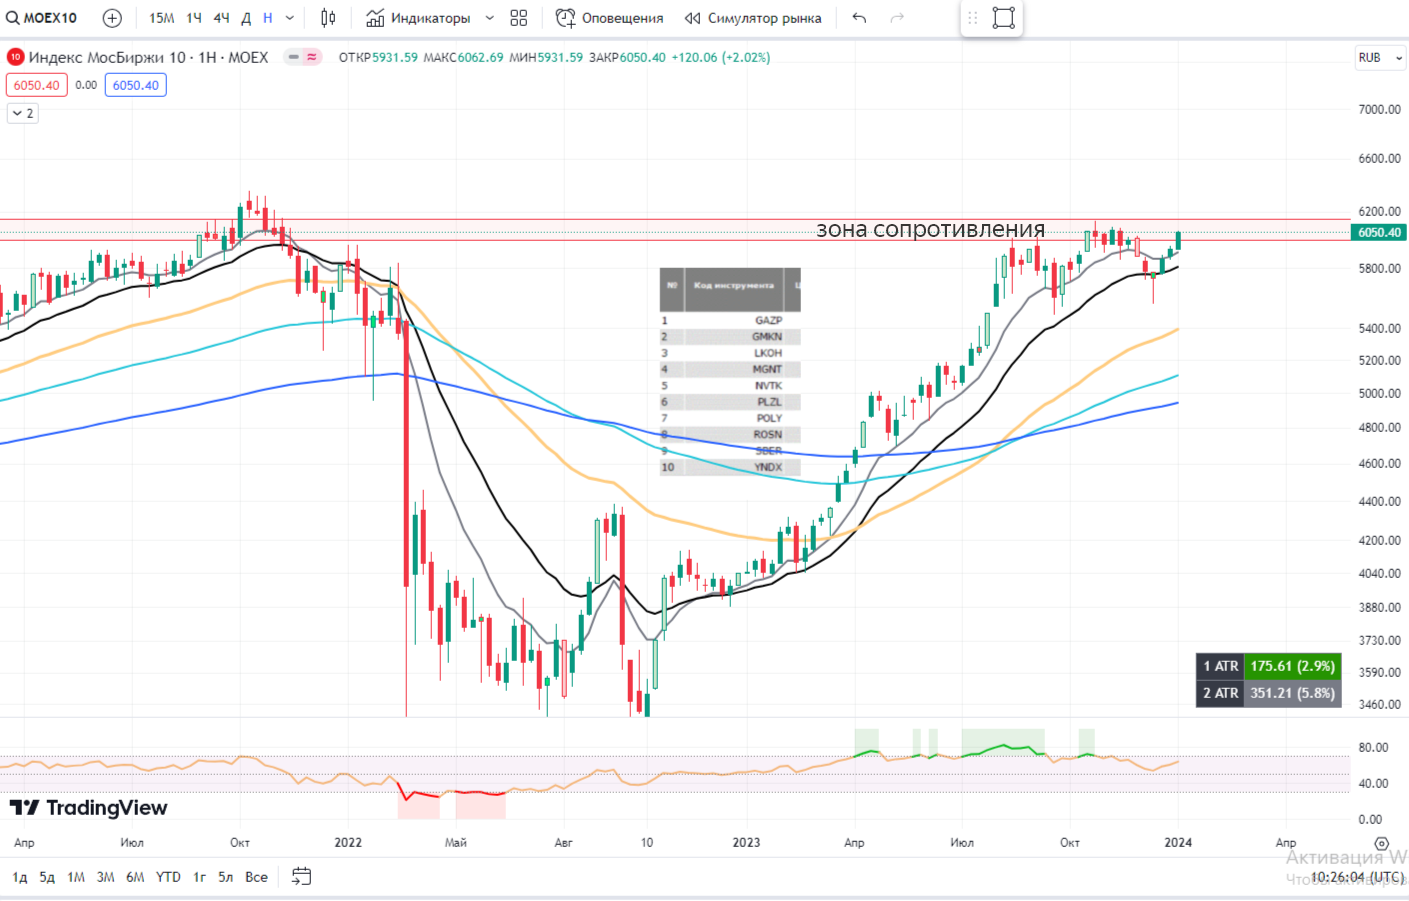This screenshot has width=1409, height=901.
Task: Click the 7000.00 label on the price scale
Action: (x=1379, y=110)
